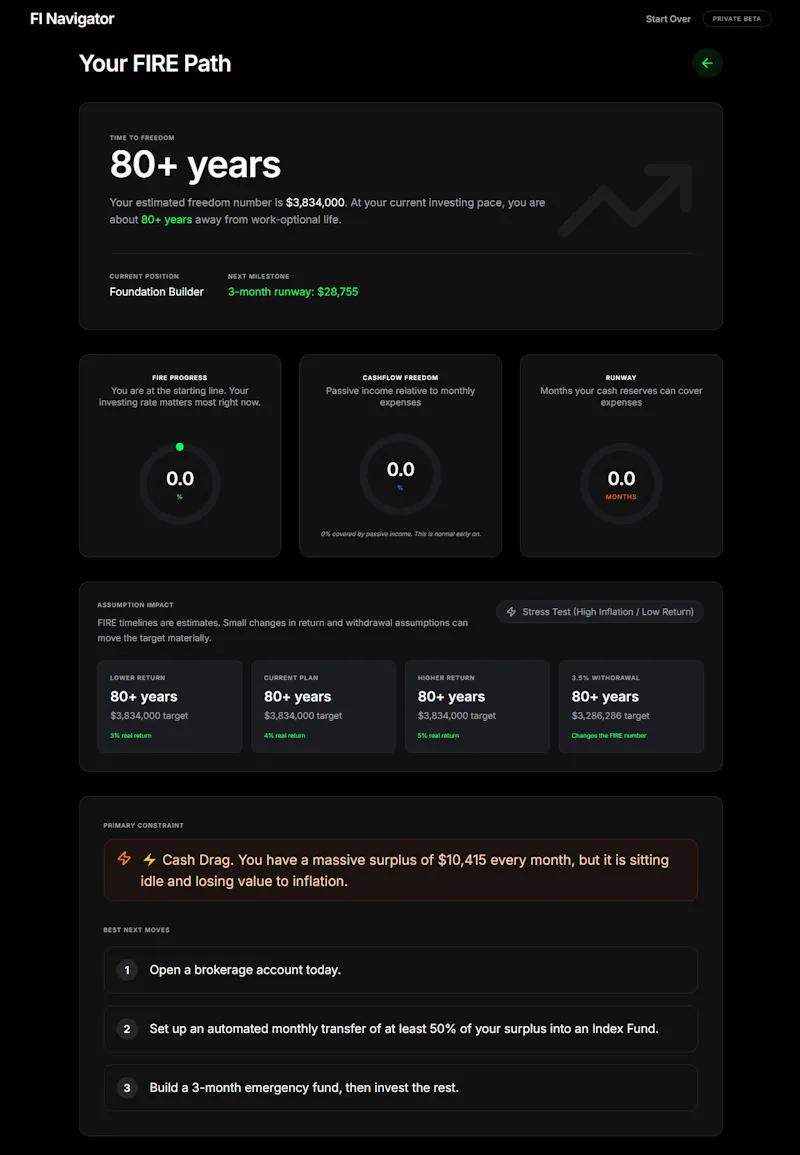Click step 2 number badge
The width and height of the screenshot is (800, 1155).
[x=127, y=1029]
